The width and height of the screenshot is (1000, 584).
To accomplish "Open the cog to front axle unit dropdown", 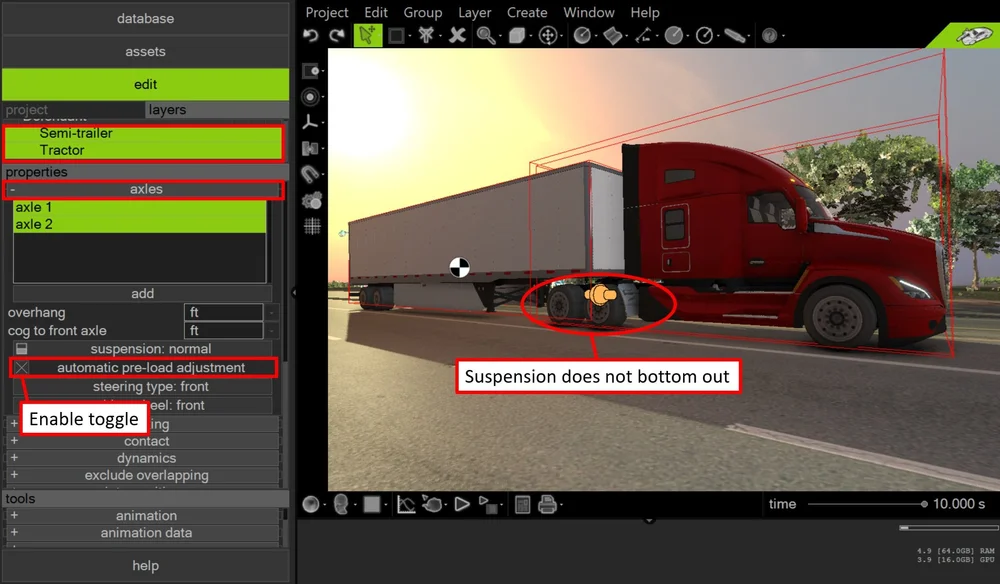I will tap(272, 330).
